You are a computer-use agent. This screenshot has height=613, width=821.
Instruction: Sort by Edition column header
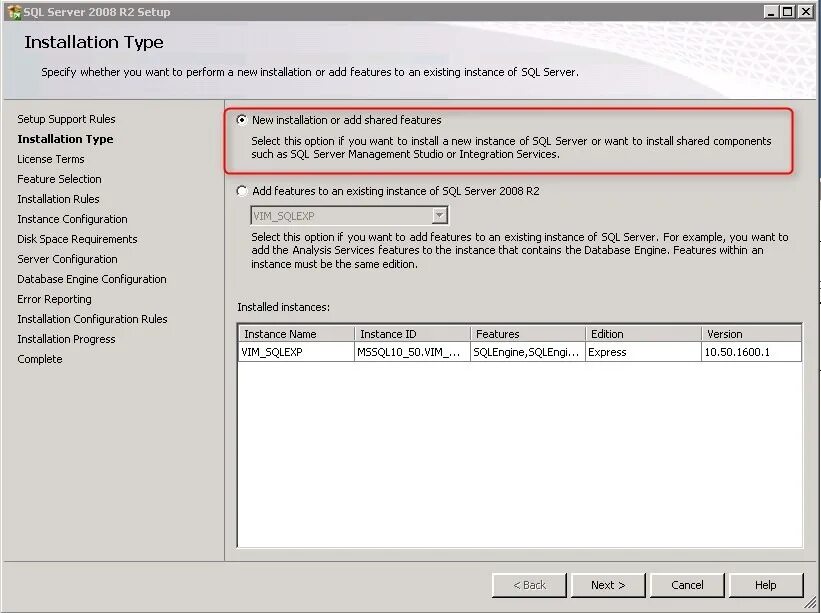(x=644, y=334)
